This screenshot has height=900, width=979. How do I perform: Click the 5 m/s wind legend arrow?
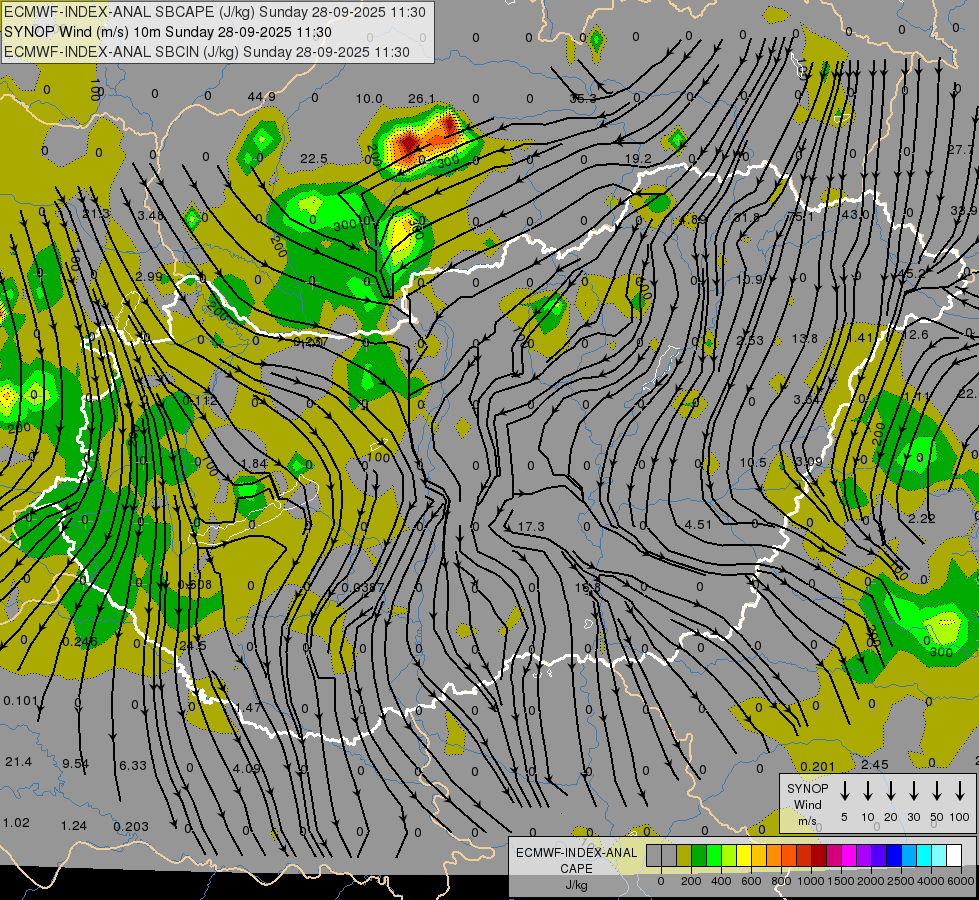pyautogui.click(x=844, y=791)
